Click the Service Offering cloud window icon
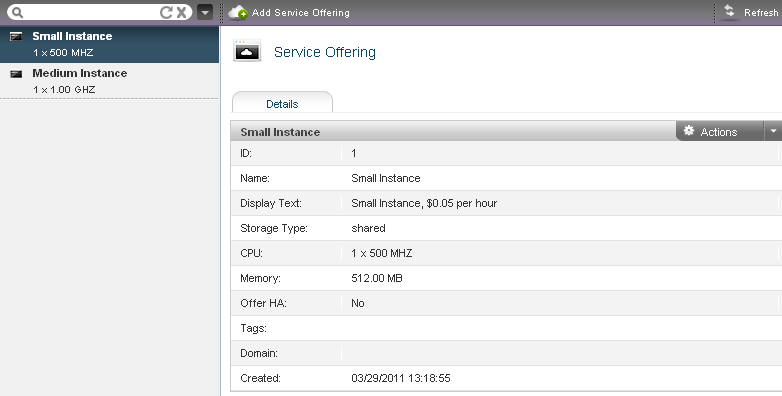 247,51
